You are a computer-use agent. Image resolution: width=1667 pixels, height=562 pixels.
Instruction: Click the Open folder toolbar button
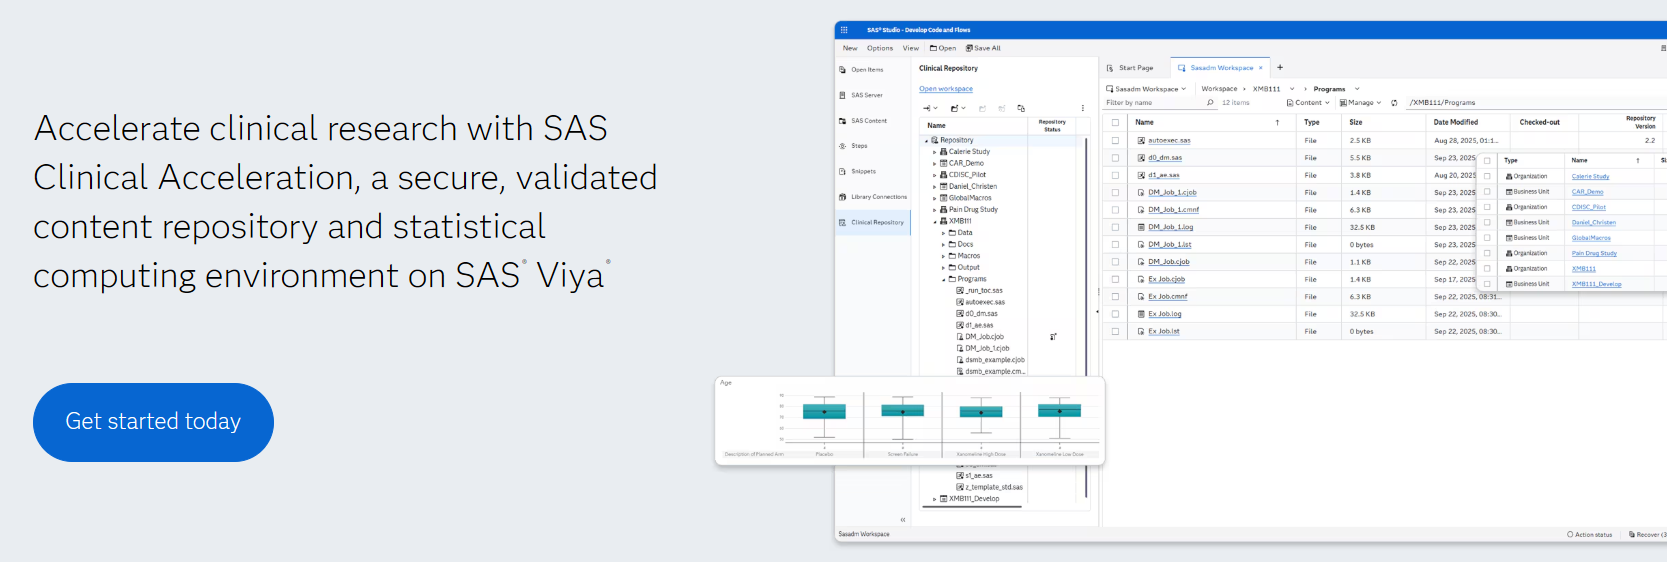[942, 48]
